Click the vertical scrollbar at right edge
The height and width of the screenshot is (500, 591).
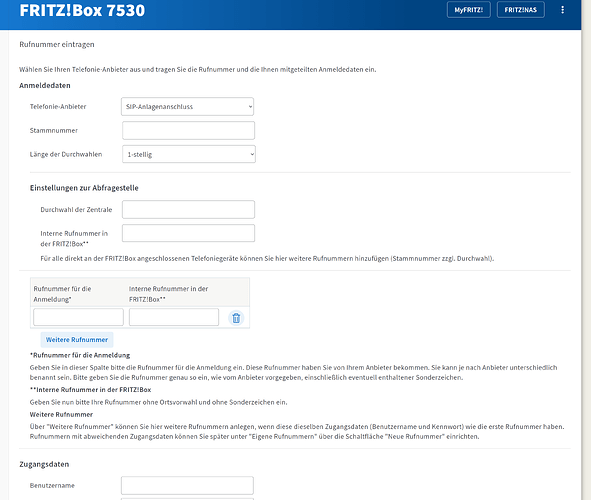[x=586, y=250]
